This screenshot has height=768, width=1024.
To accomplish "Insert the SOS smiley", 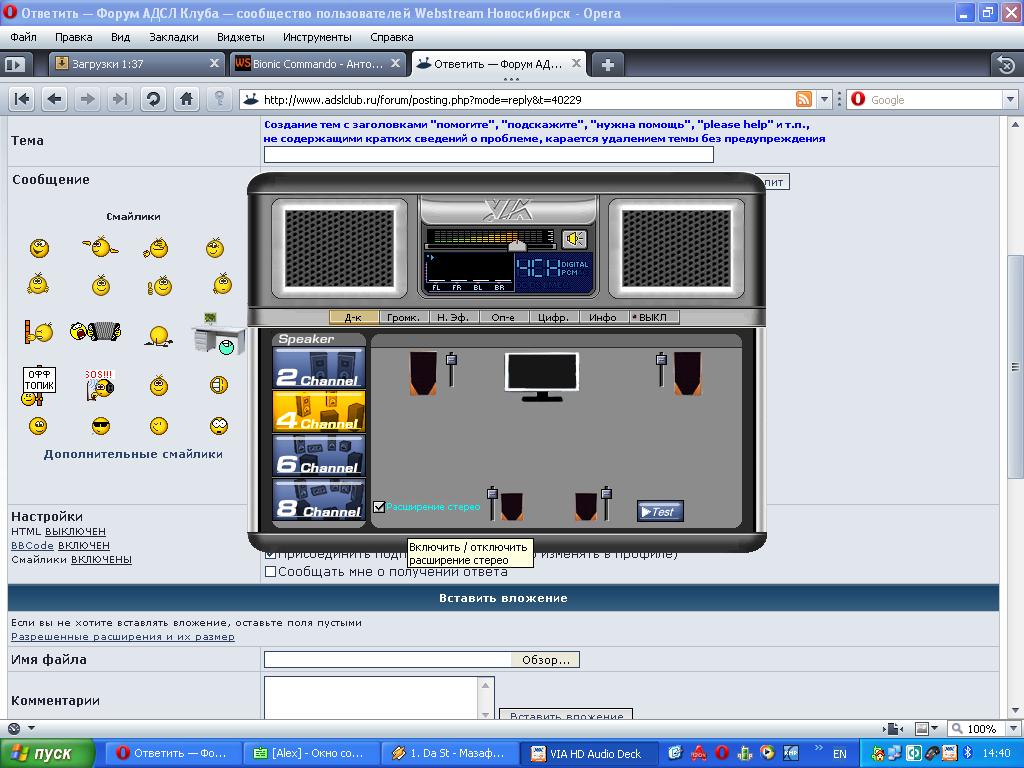I will [x=100, y=385].
